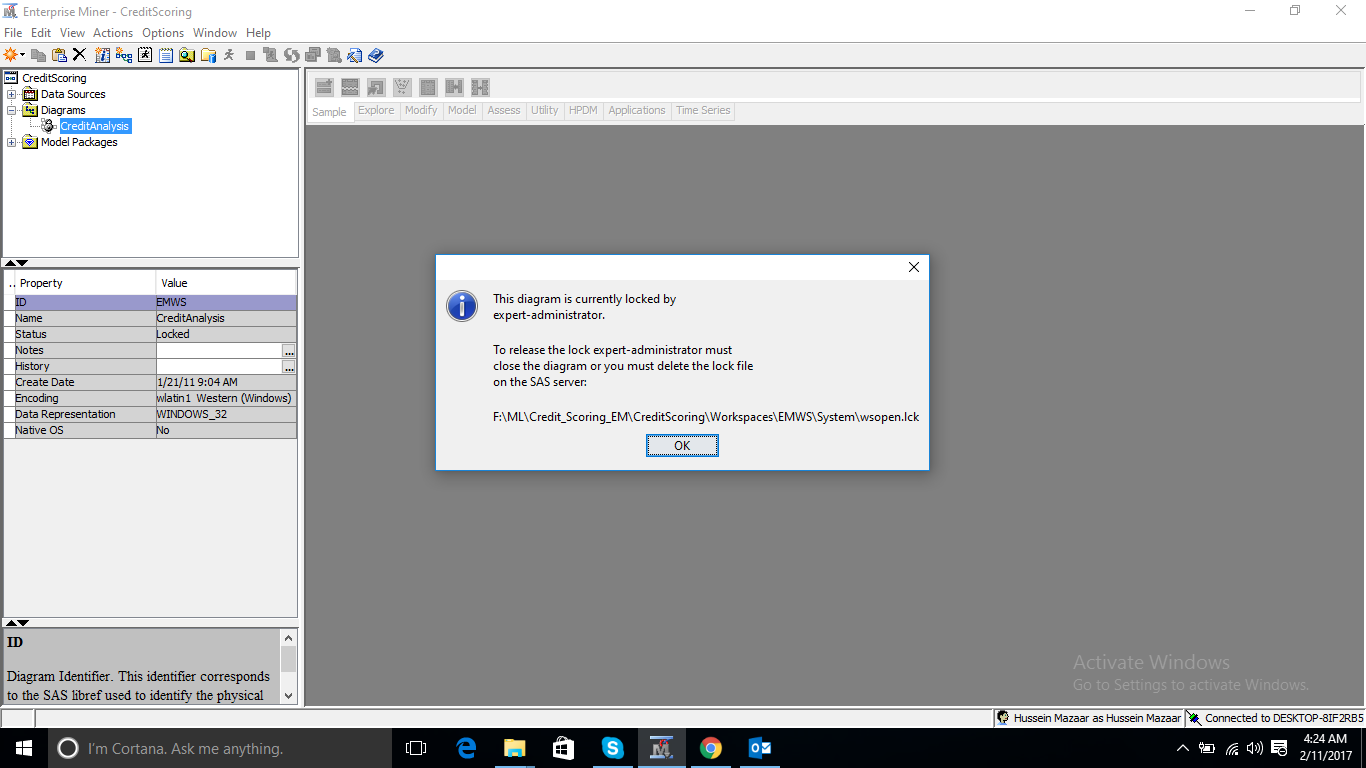Click the document with pencil toolbar icon
The width and height of the screenshot is (1366, 768).
click(x=354, y=55)
